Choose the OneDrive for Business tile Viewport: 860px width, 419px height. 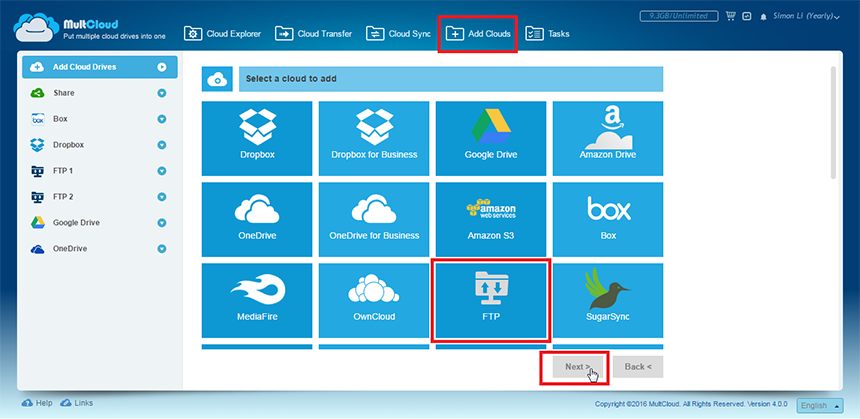click(374, 219)
